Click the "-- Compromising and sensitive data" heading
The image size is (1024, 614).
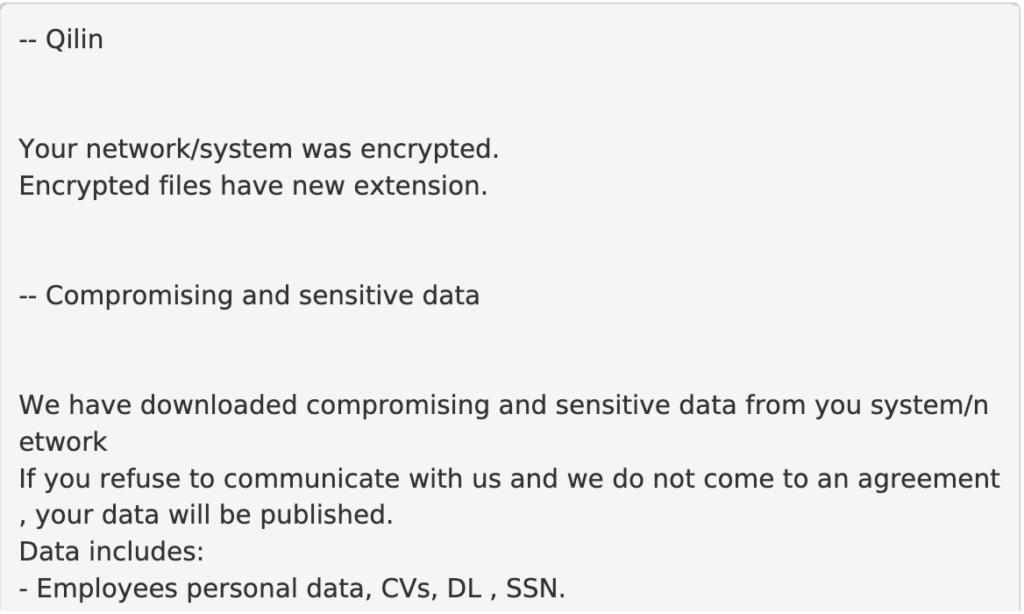pyautogui.click(x=249, y=296)
